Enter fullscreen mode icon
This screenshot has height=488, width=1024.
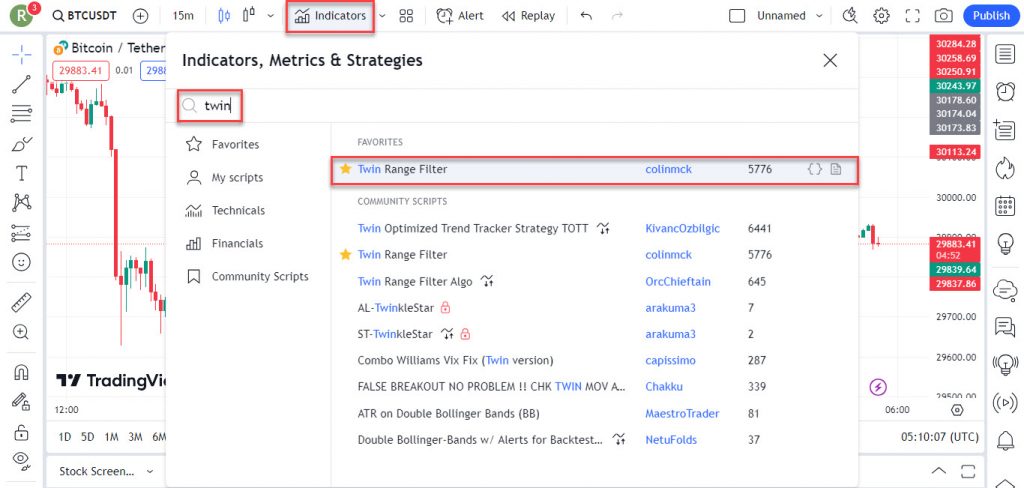click(912, 16)
